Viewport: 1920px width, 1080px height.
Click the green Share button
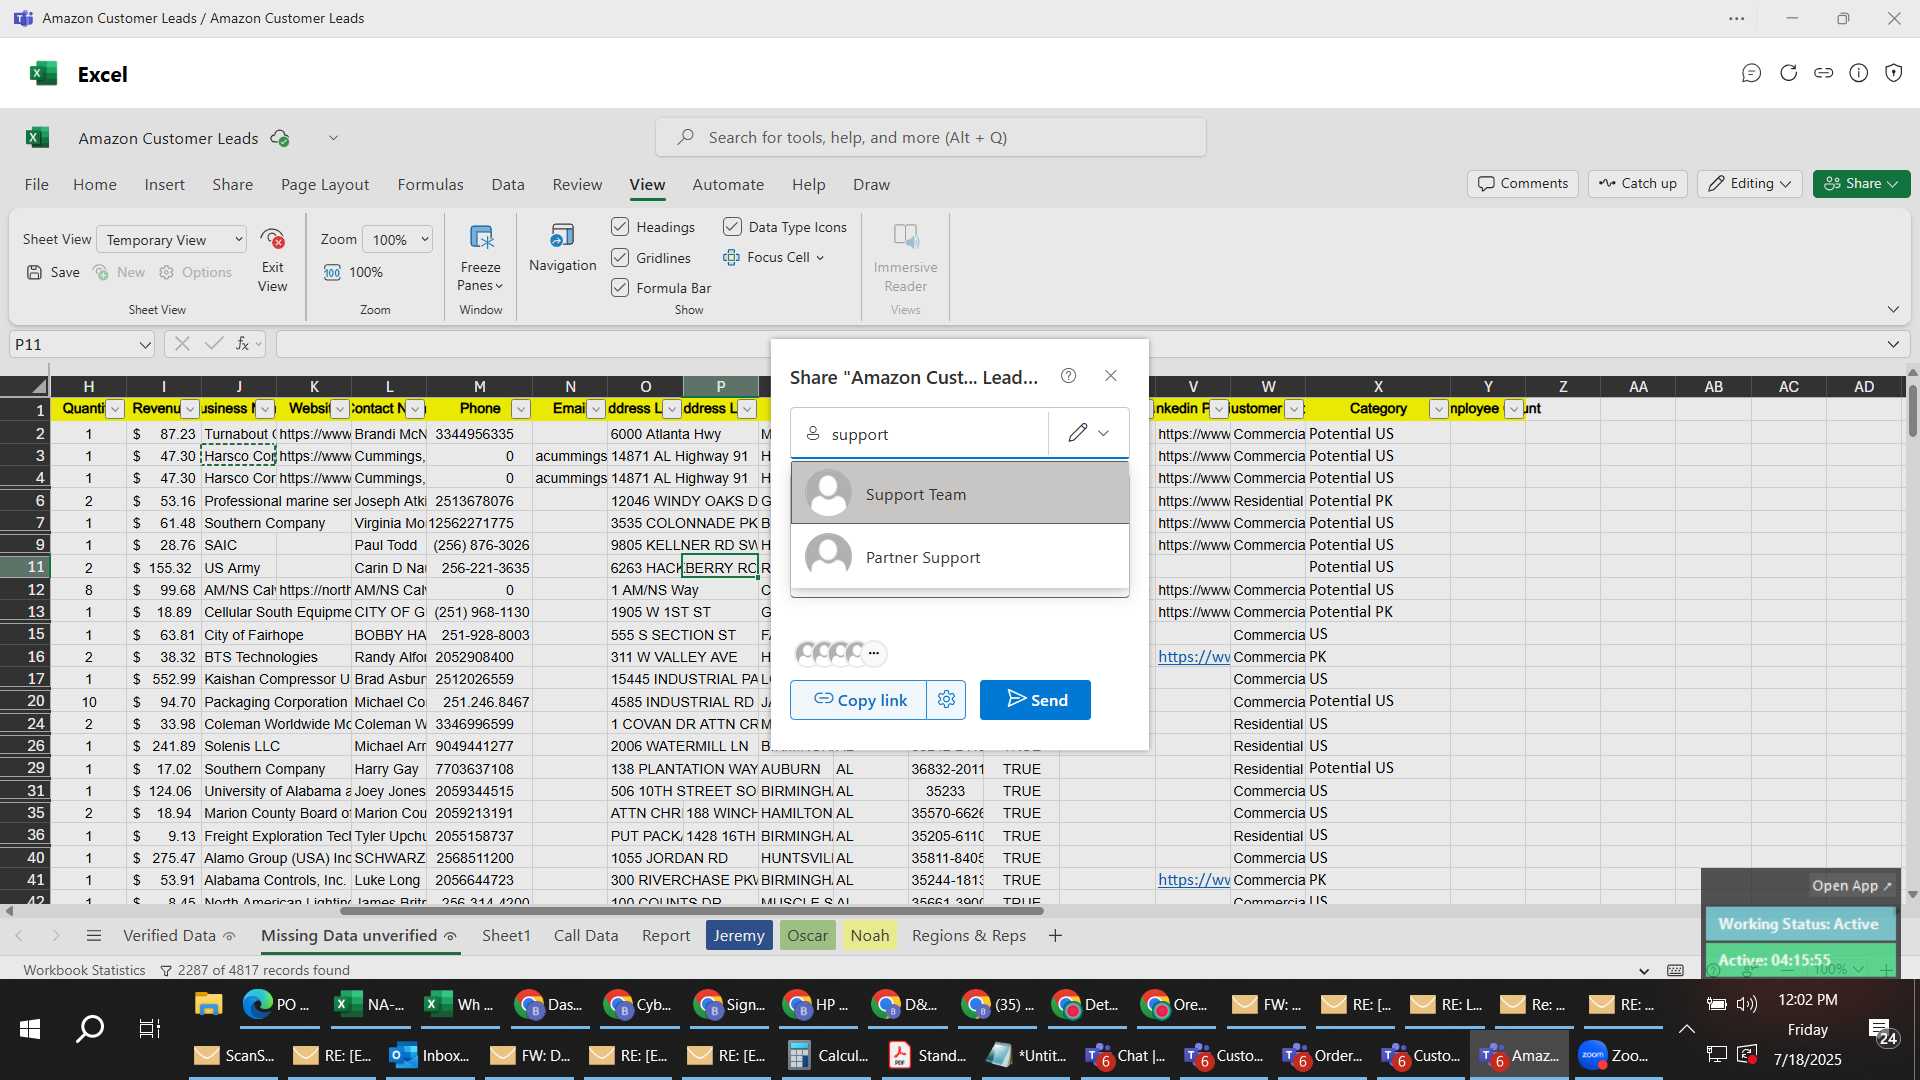click(x=1861, y=184)
